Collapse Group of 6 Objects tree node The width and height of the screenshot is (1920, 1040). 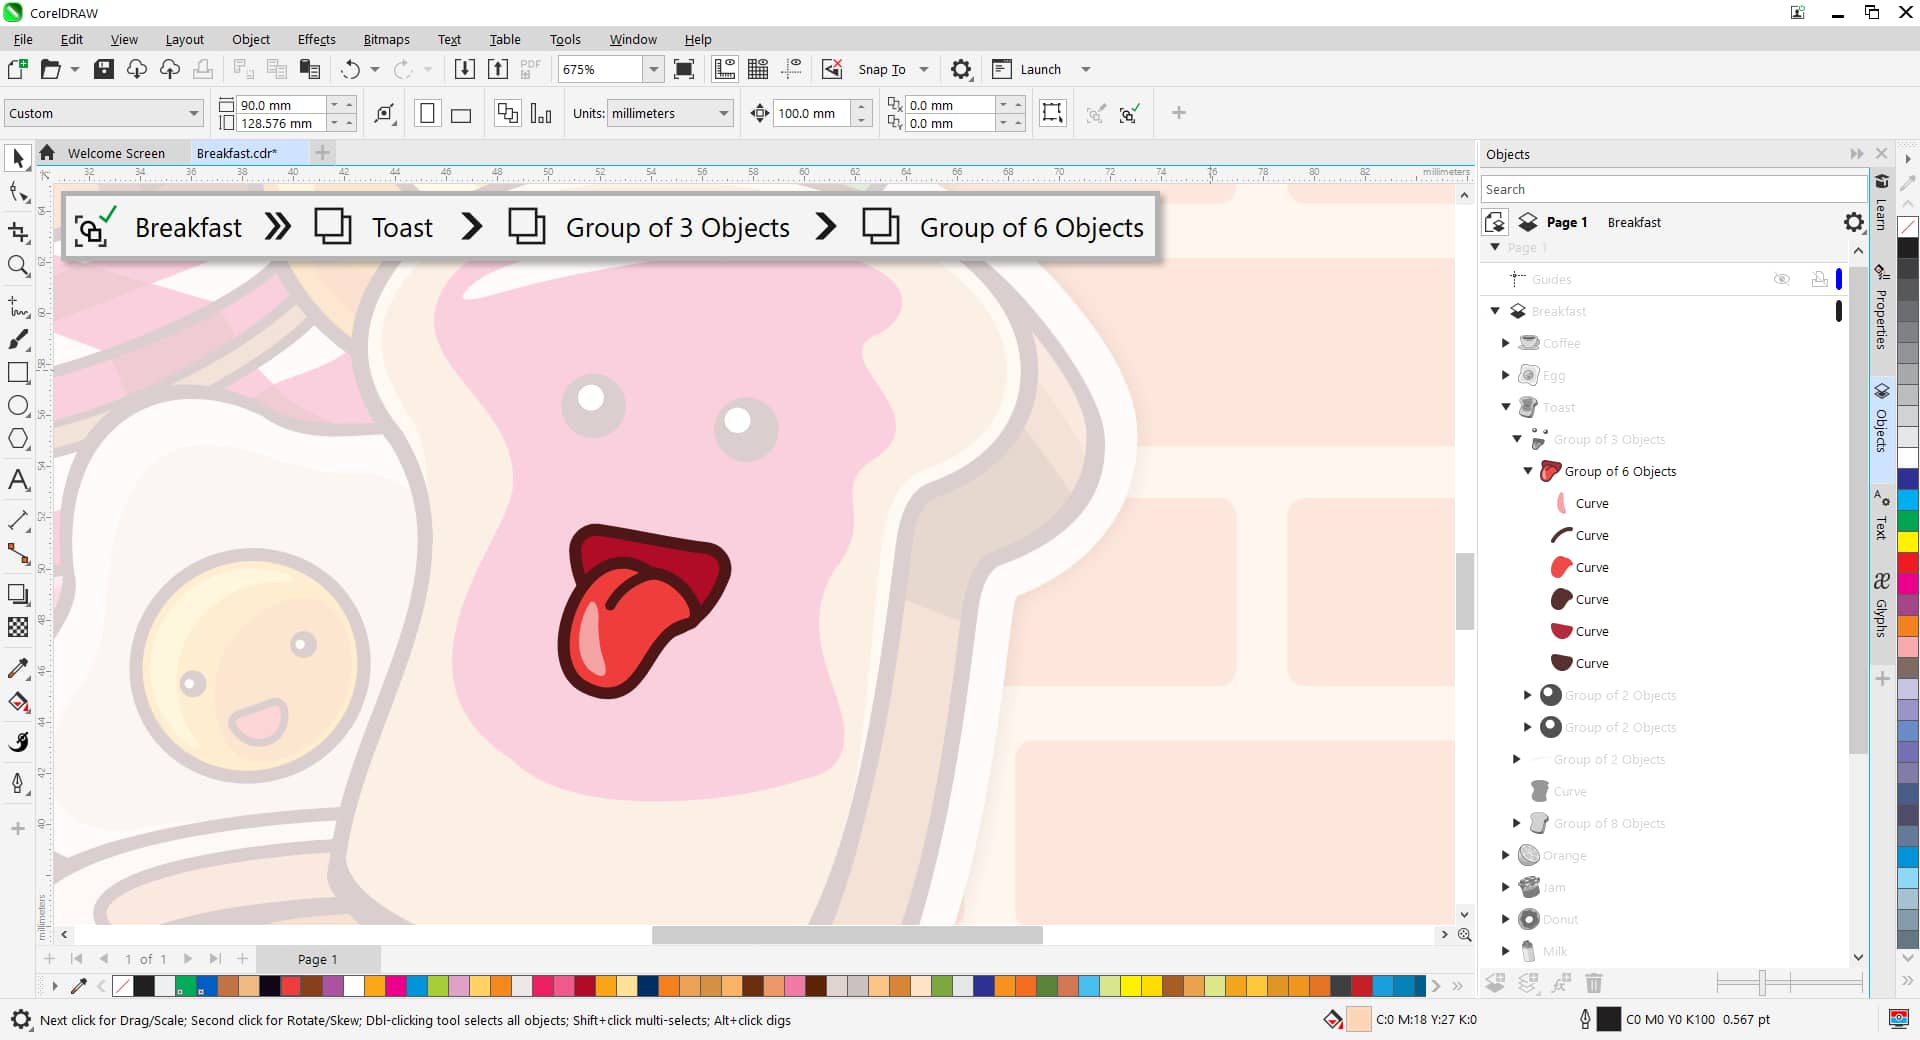1528,471
